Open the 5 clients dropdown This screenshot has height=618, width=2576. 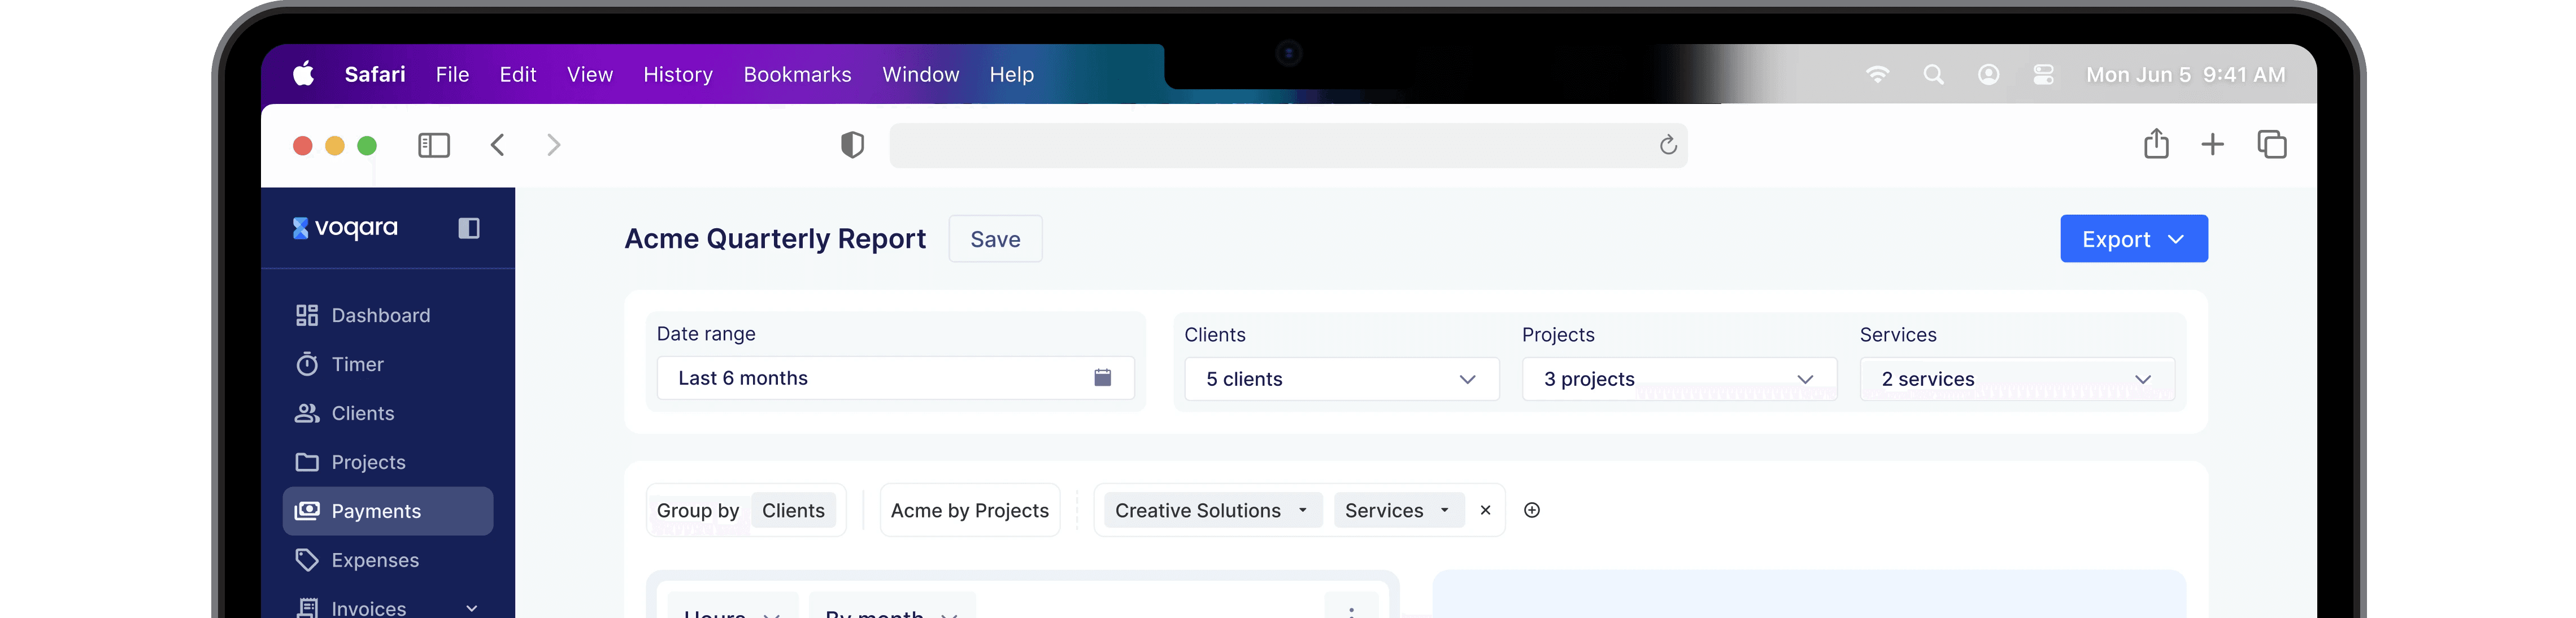[x=1340, y=379]
